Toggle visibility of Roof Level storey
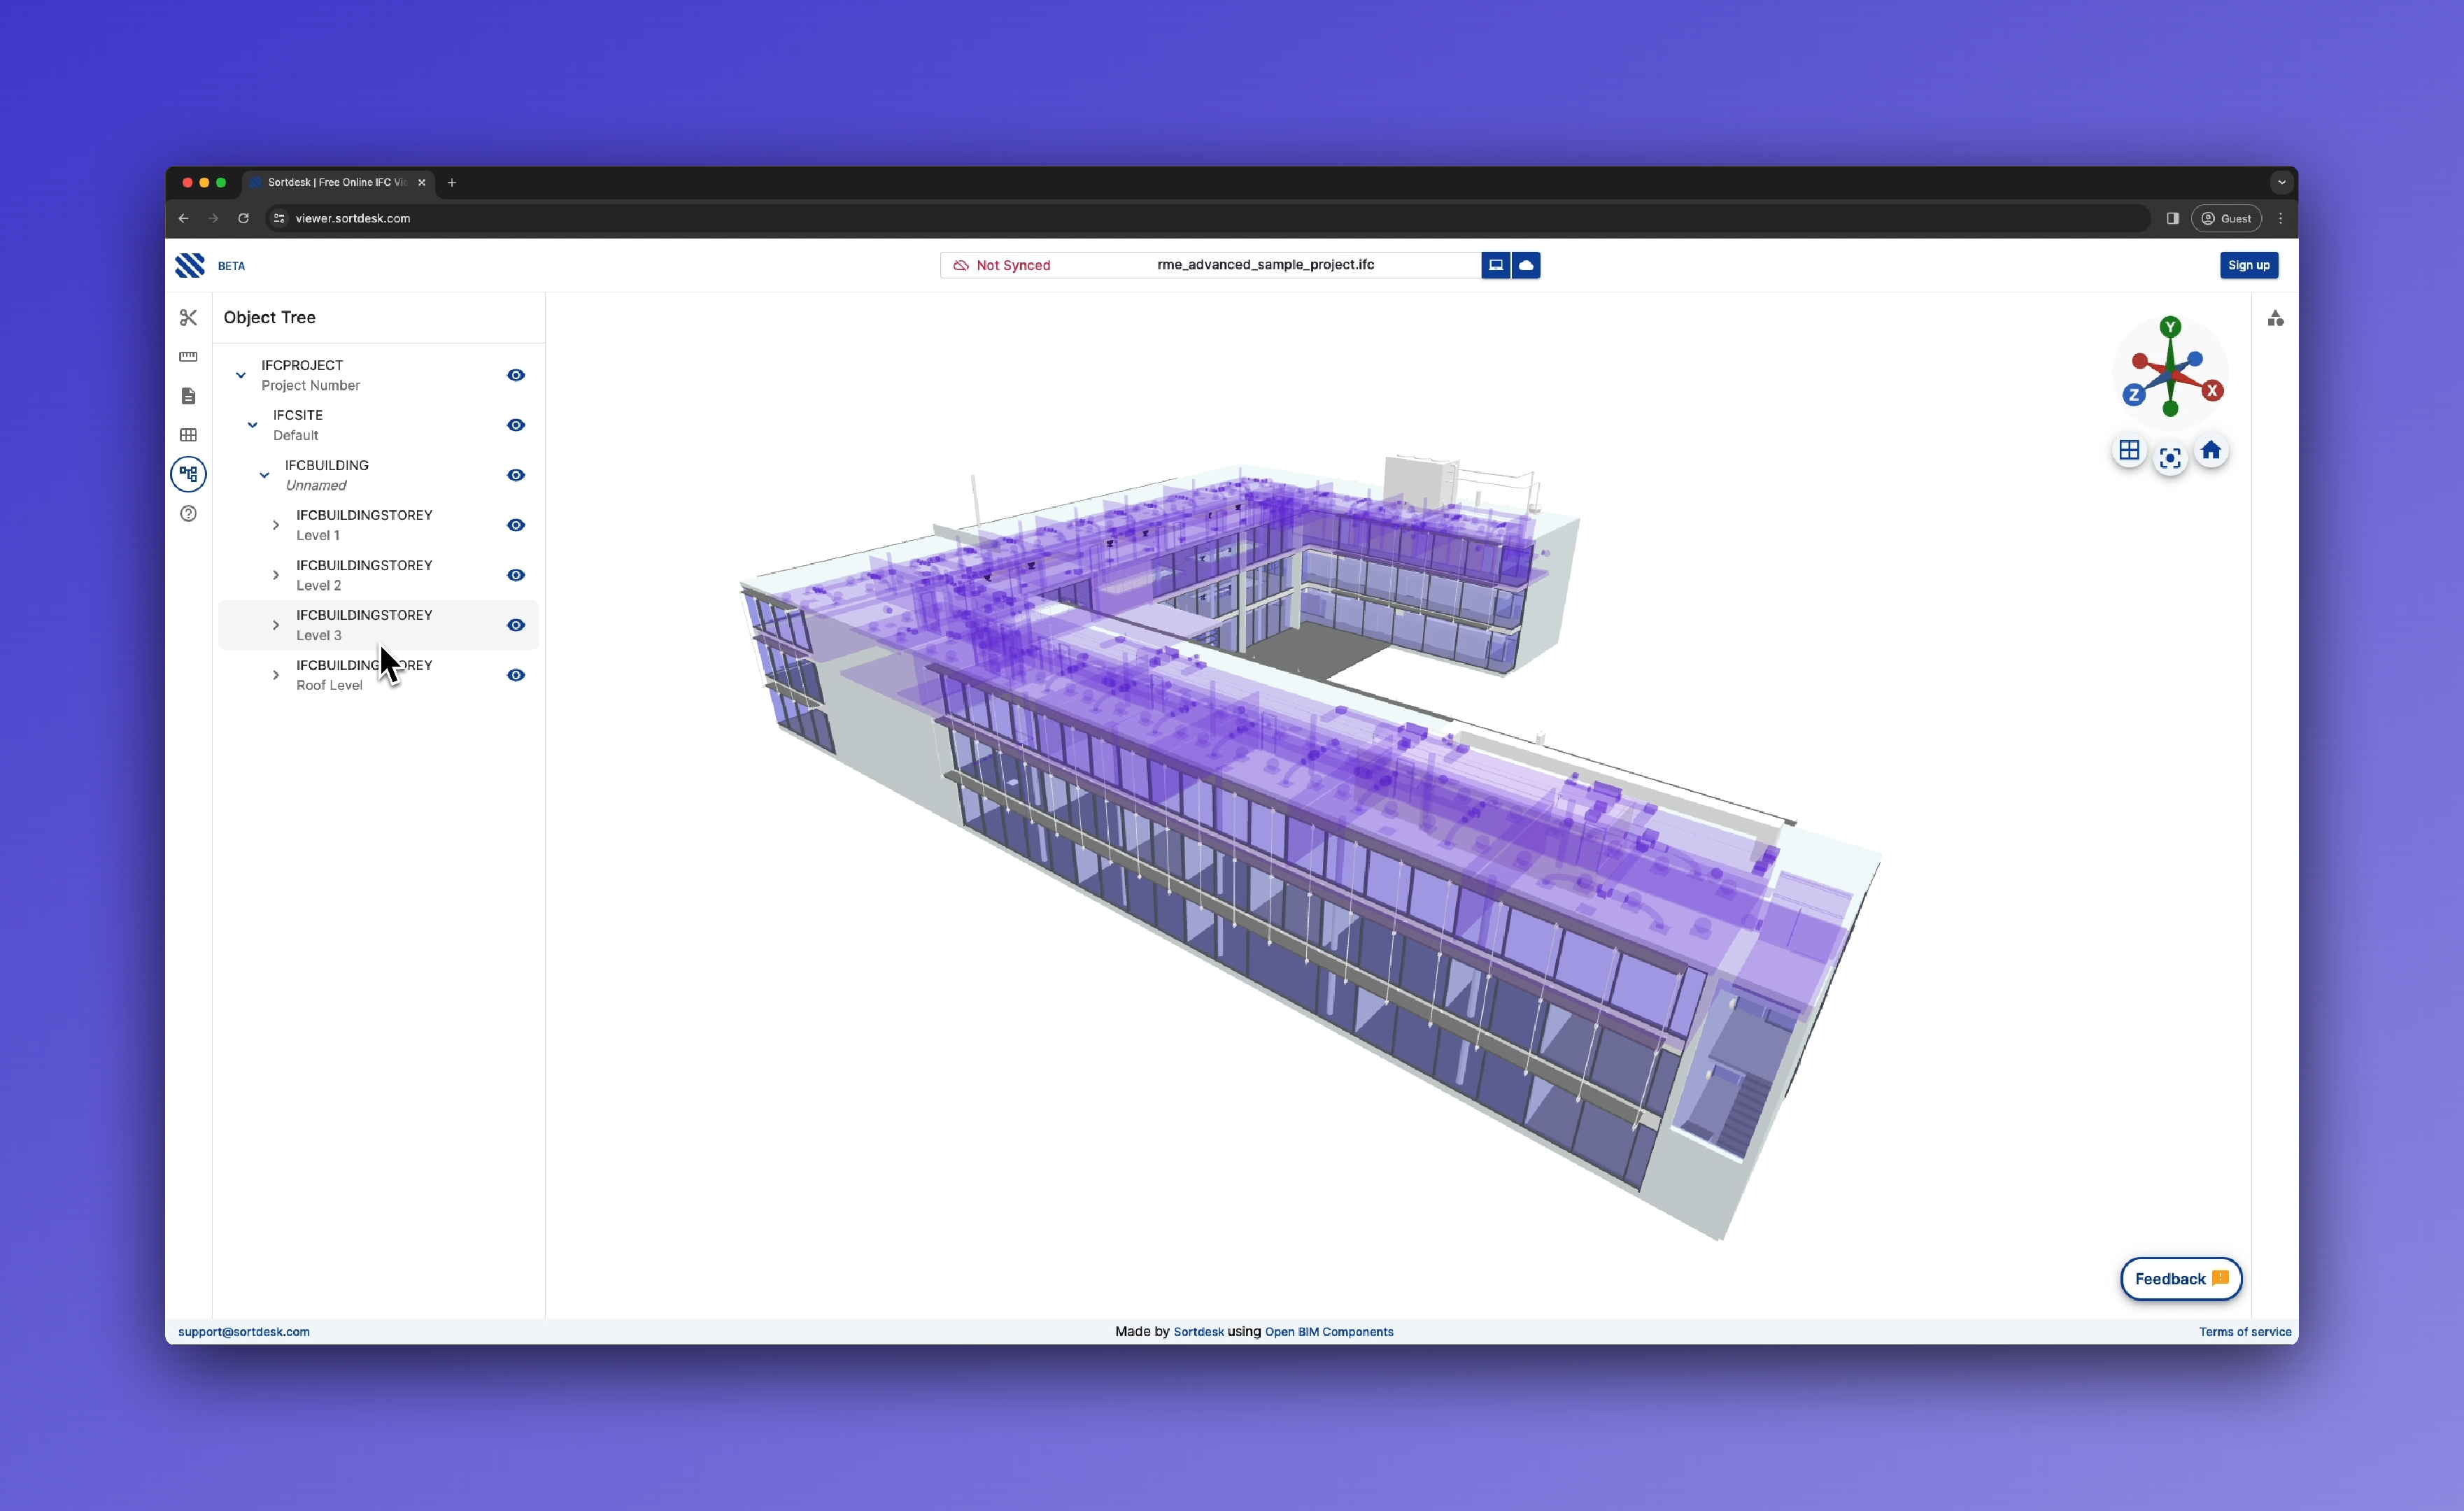Screen dimensions: 2464x1511 tap(516, 675)
